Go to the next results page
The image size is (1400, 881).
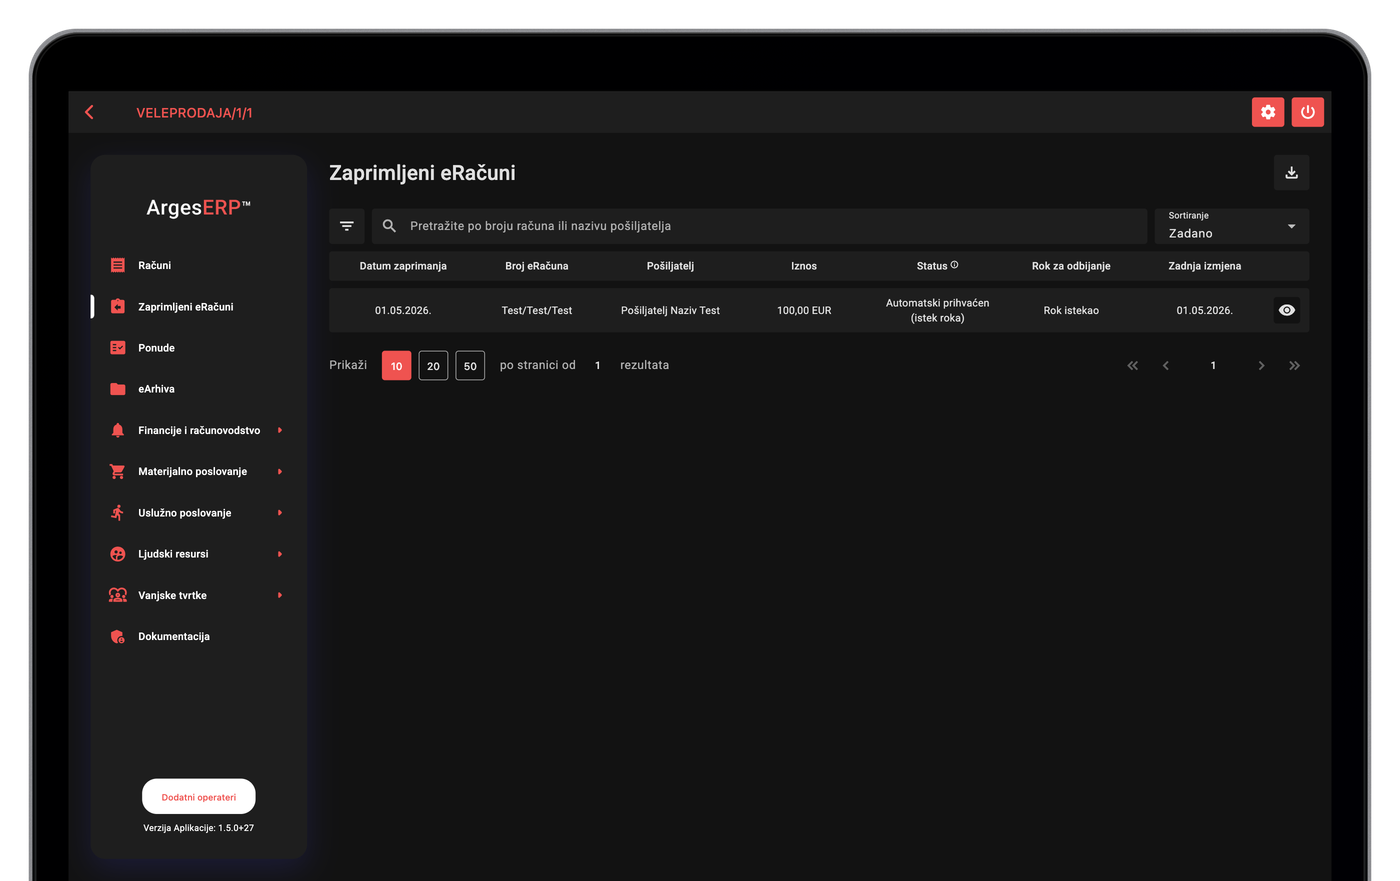1261,366
